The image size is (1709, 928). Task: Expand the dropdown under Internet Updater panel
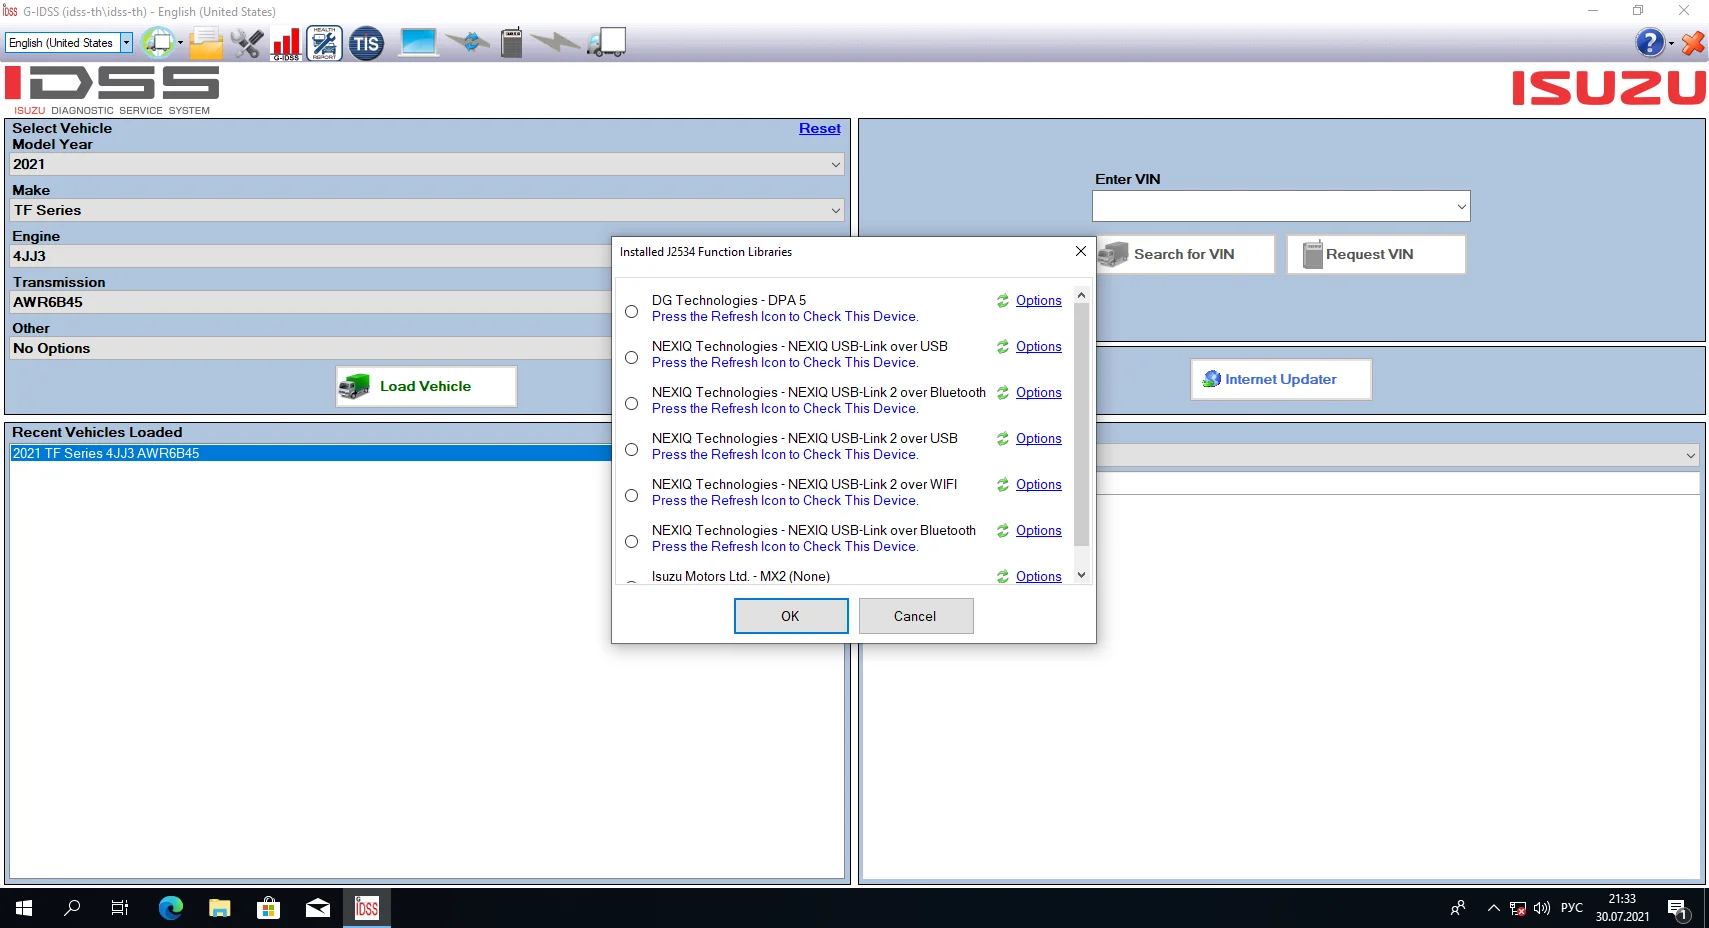[x=1691, y=456]
